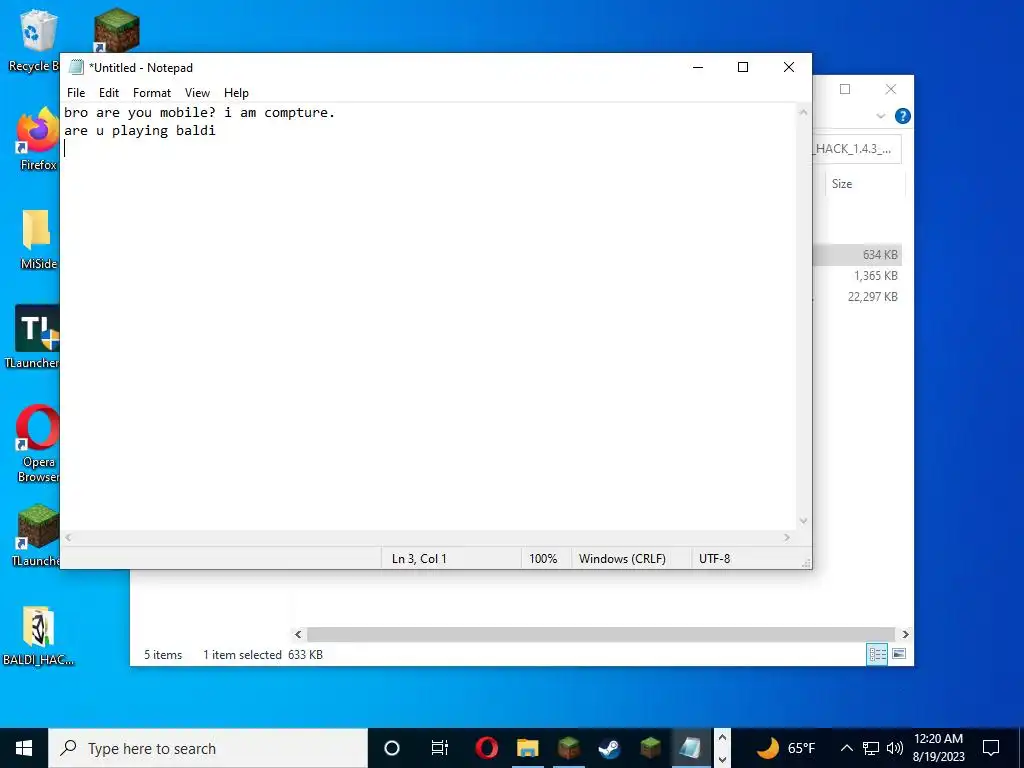
Task: Place cursor after 'are u playing baldi'
Action: point(216,131)
